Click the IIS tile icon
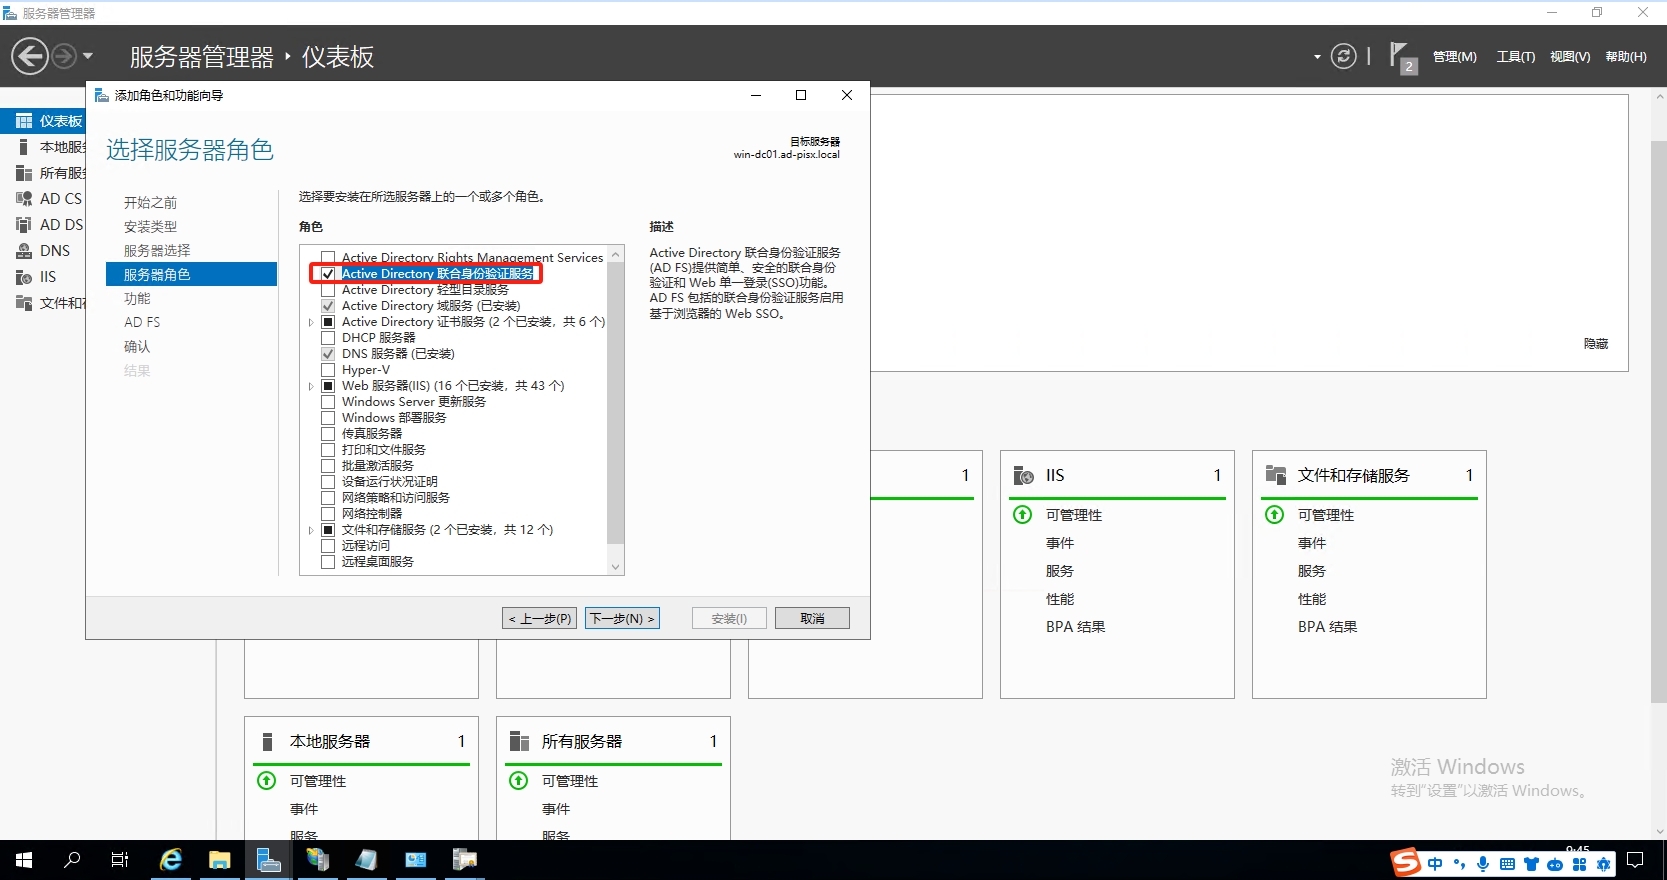1667x880 pixels. 1023,475
